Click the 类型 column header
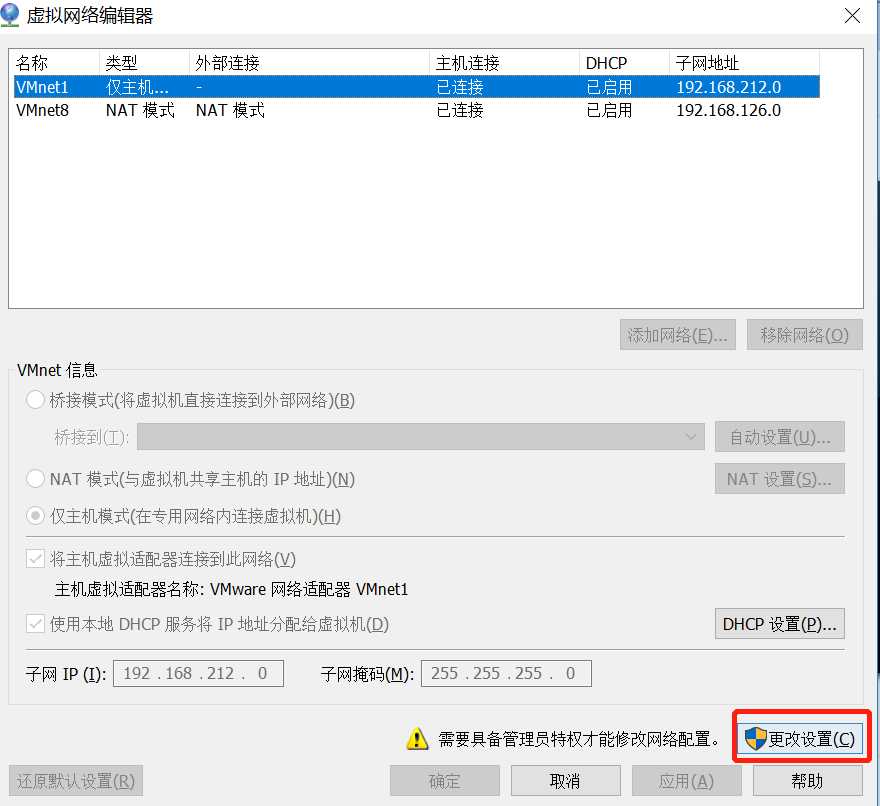The image size is (880, 806). [x=144, y=63]
